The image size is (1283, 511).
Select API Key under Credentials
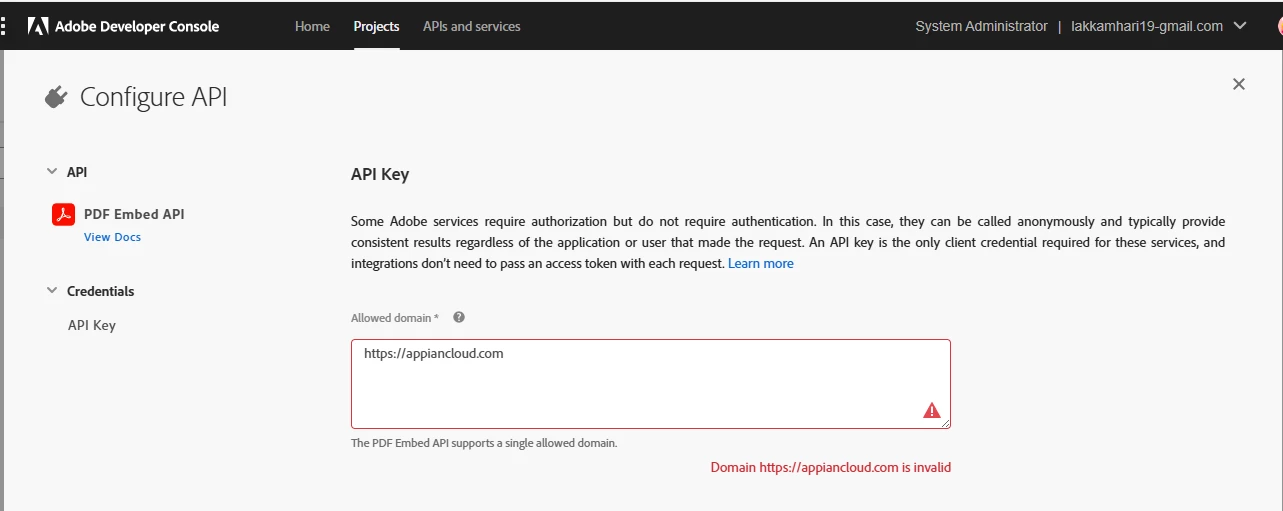(x=92, y=325)
